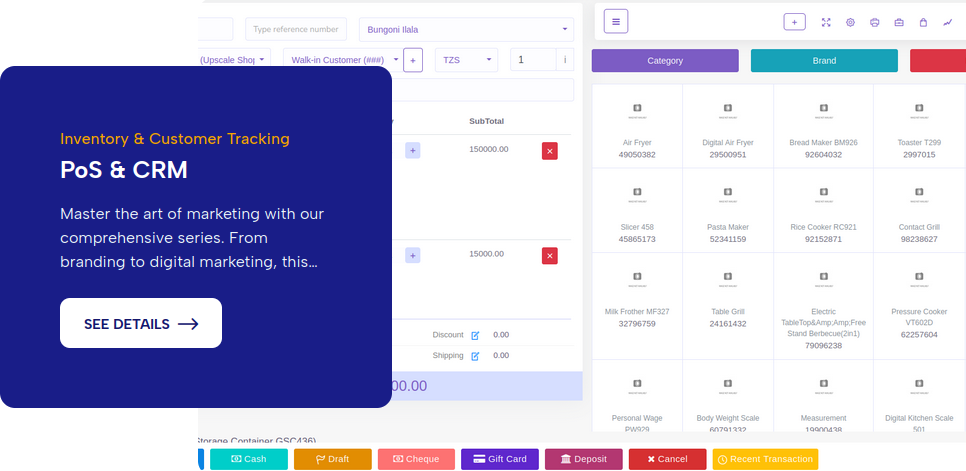This screenshot has width=966, height=471.
Task: Filter products by Category
Action: [665, 61]
